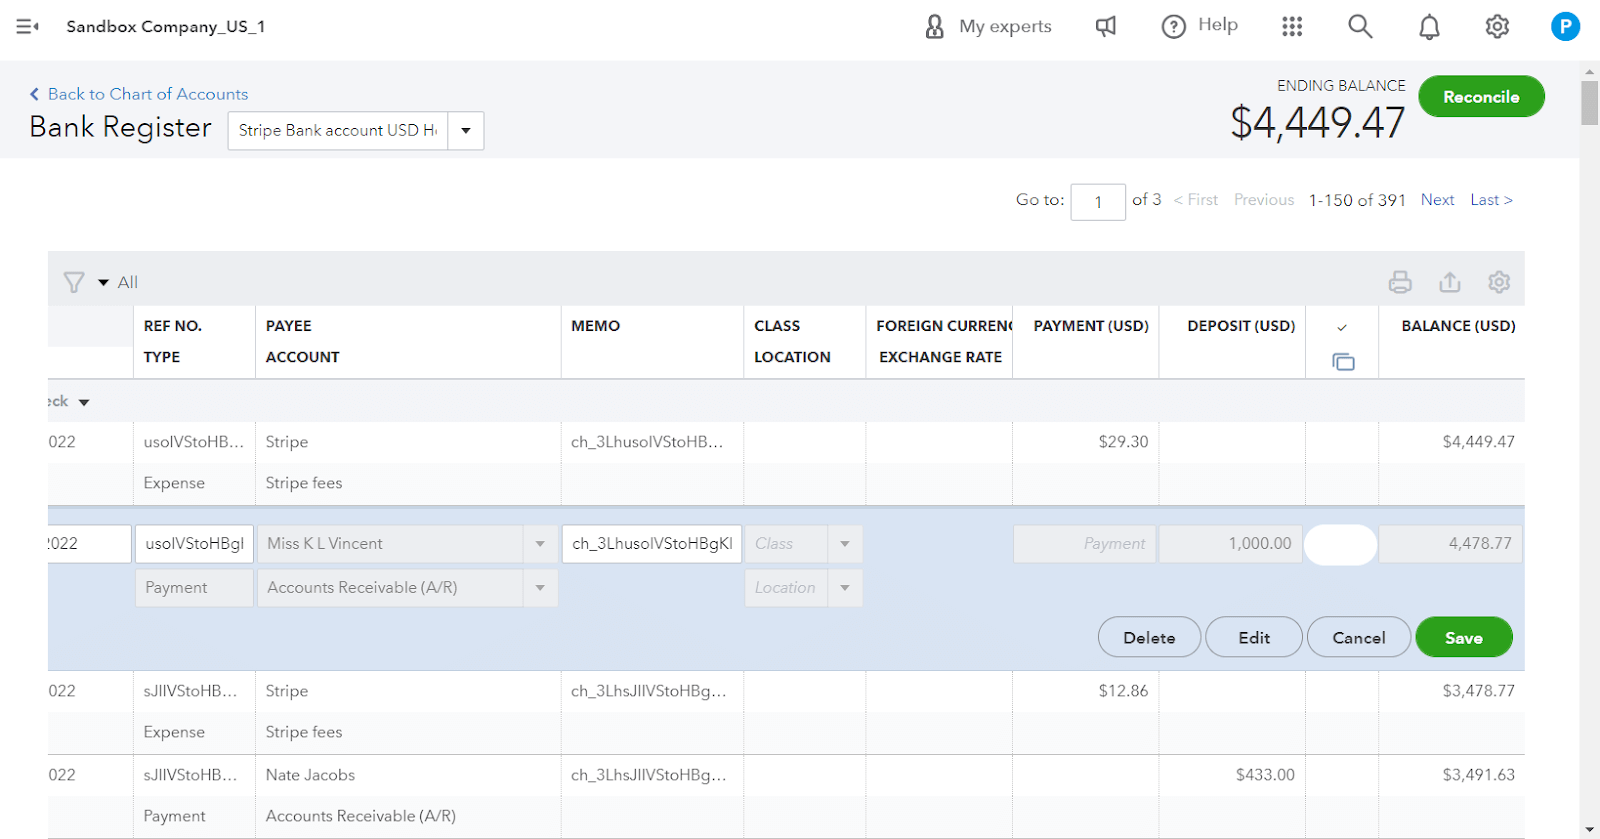Open the megaphone announcements icon
Viewport: 1600px width, 839px height.
click(x=1106, y=27)
